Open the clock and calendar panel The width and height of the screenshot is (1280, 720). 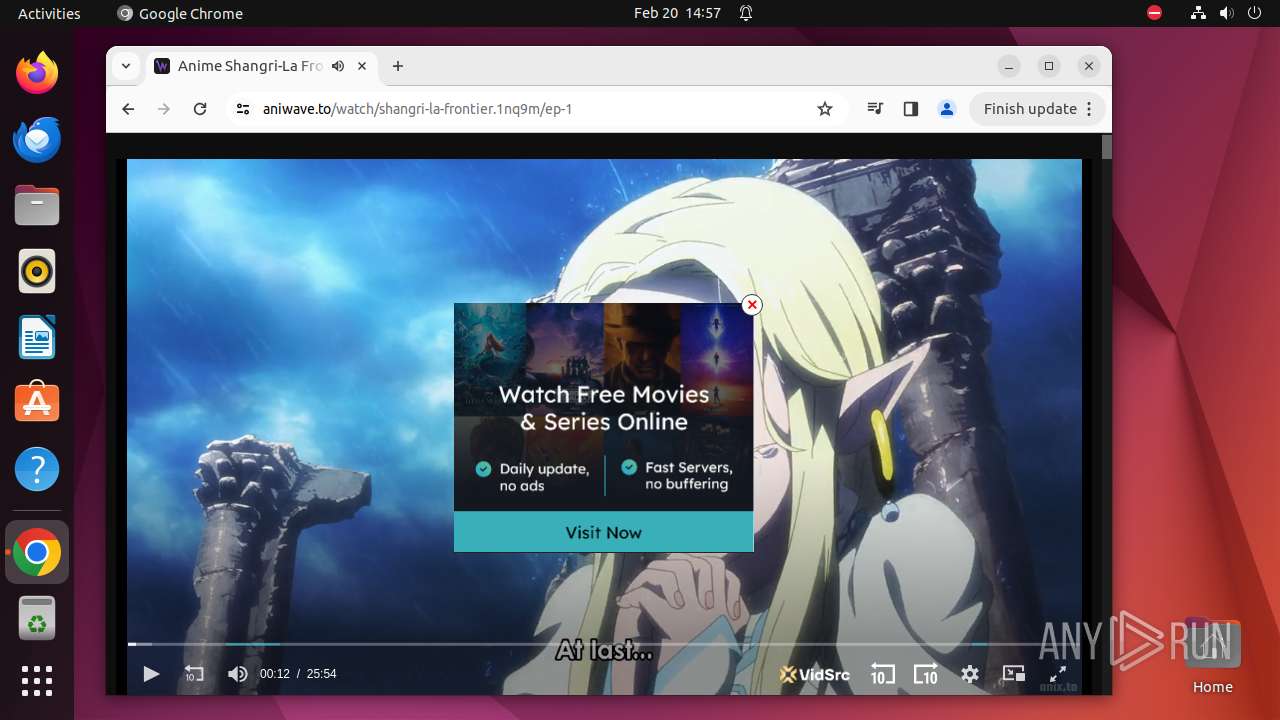click(677, 13)
